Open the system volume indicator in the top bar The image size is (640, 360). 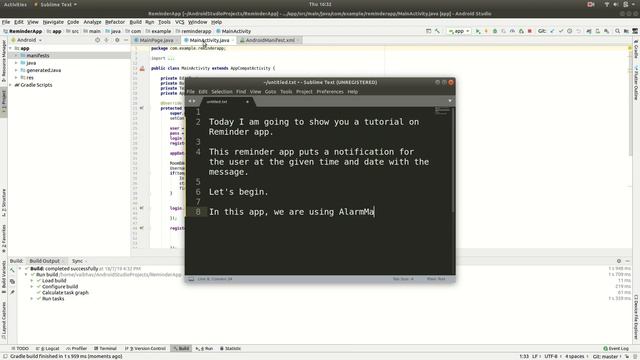coord(616,4)
